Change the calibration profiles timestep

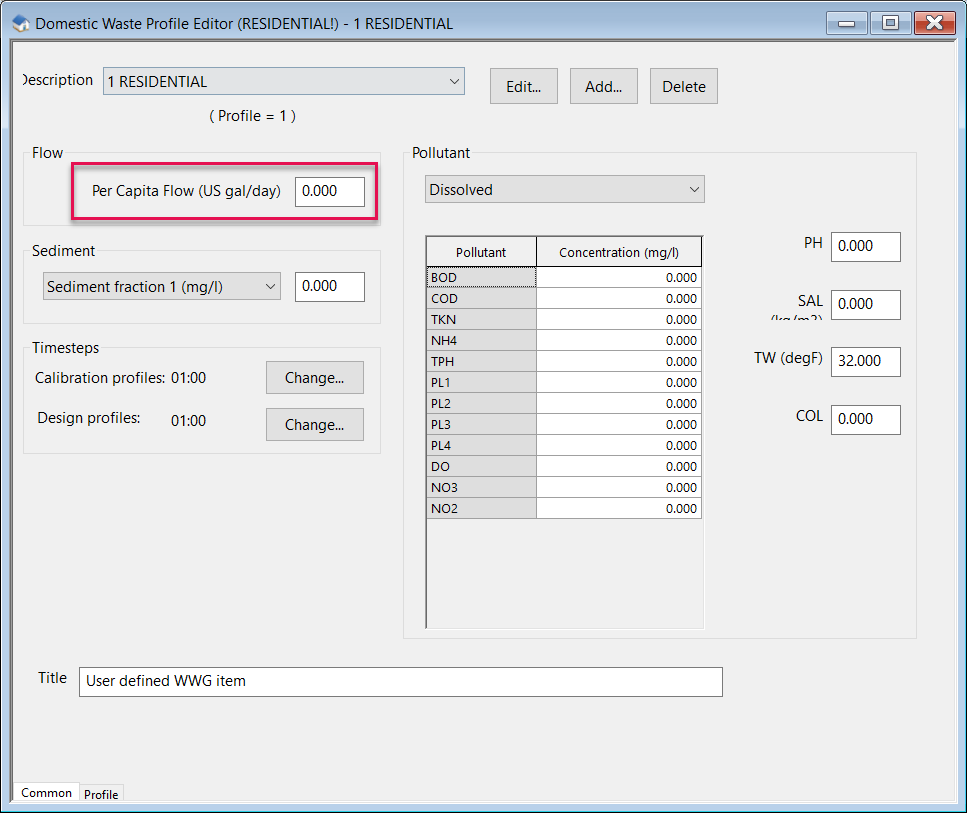click(x=314, y=378)
